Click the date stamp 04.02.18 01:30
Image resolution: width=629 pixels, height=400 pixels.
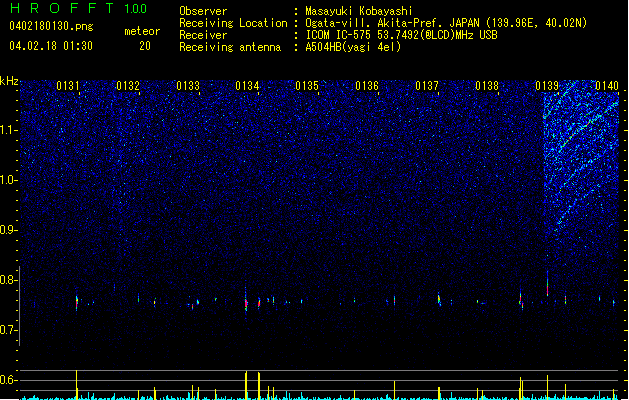[51, 46]
